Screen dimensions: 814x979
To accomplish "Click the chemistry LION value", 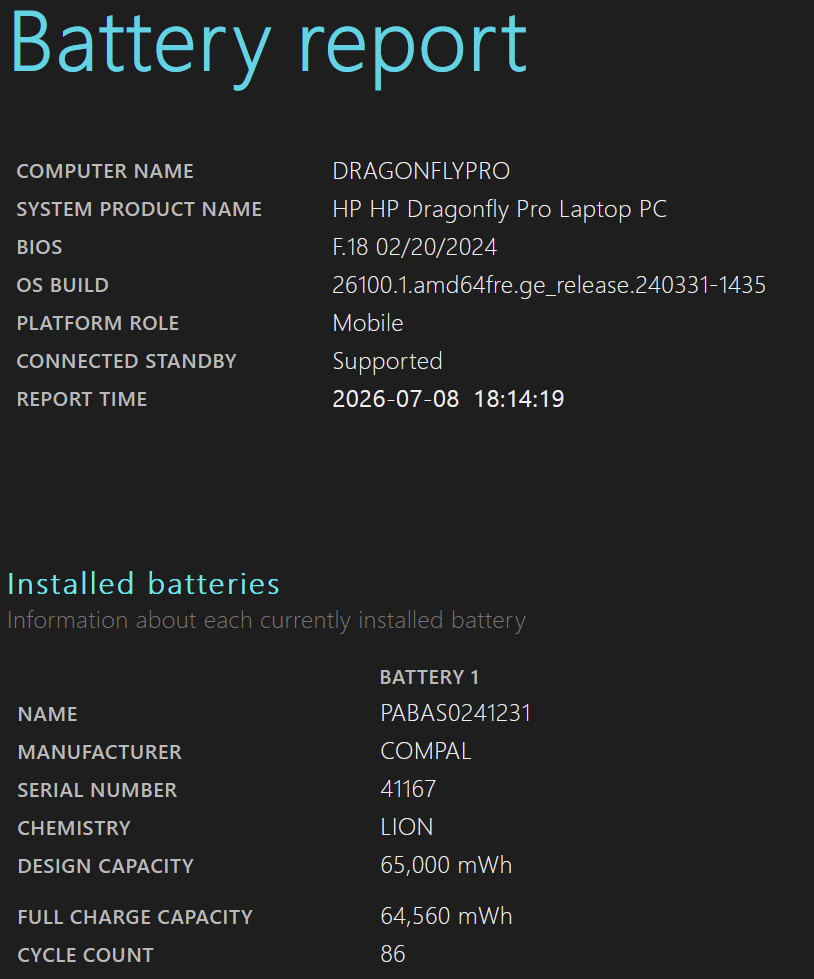I will pyautogui.click(x=406, y=828).
